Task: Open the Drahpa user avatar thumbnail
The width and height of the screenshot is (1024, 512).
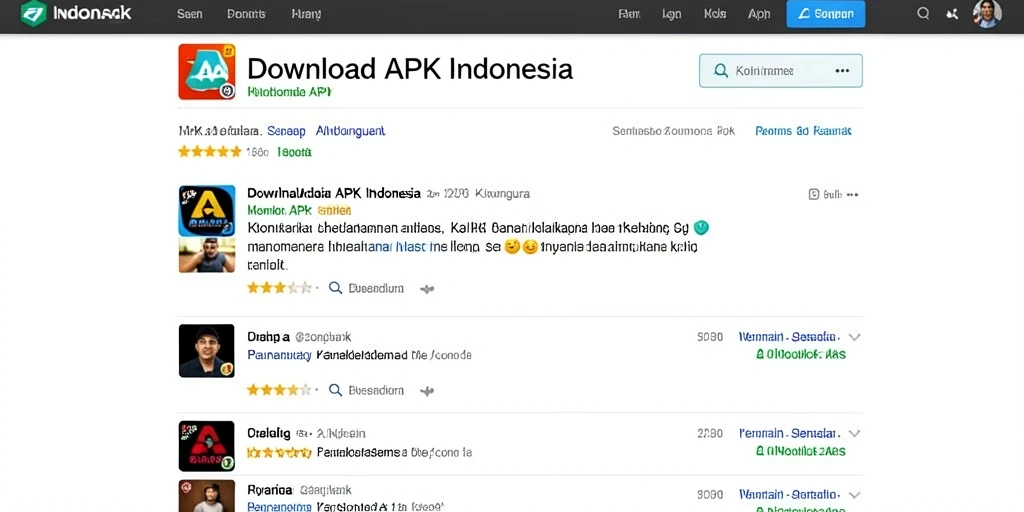Action: 206,351
